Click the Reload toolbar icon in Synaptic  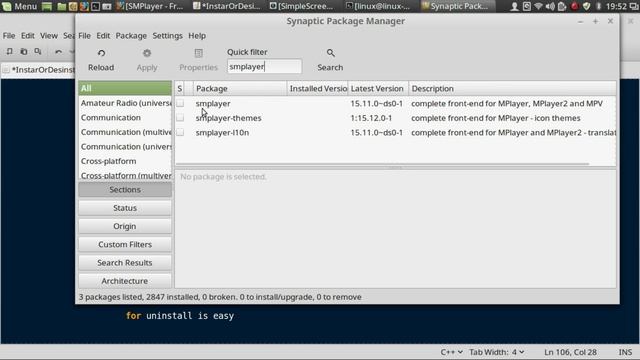[x=101, y=53]
